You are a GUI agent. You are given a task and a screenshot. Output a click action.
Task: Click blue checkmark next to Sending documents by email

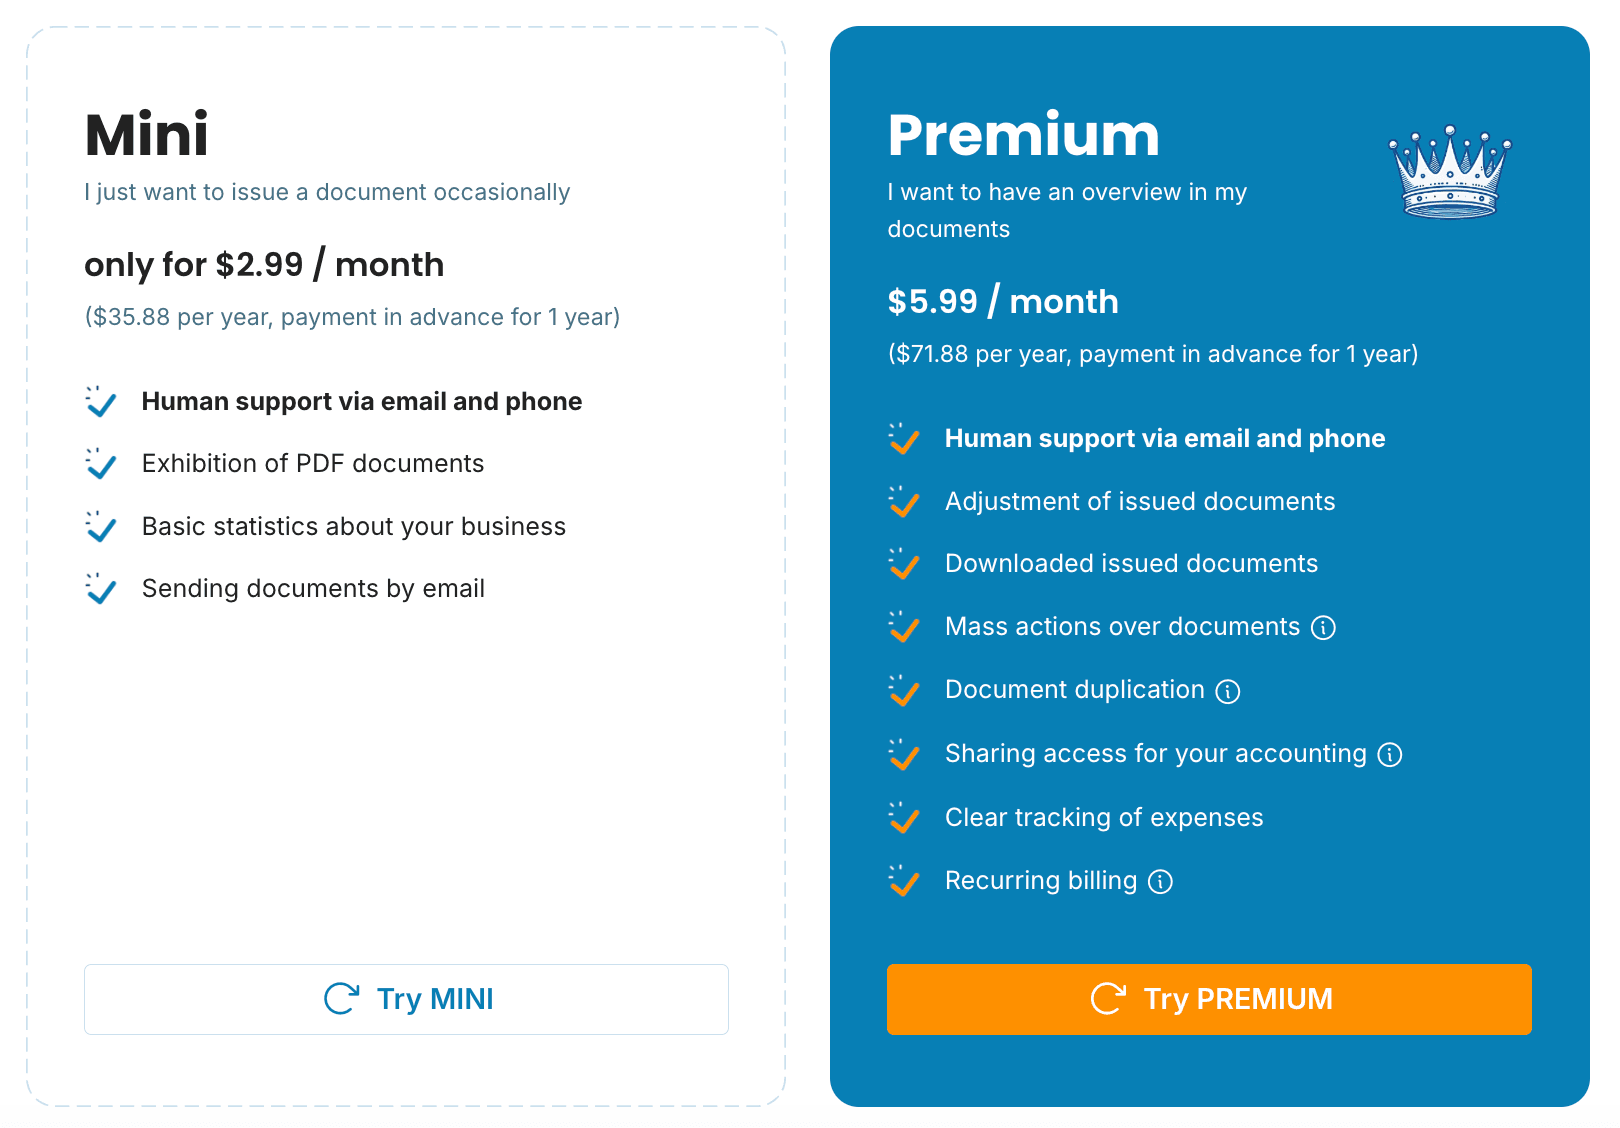coord(101,588)
